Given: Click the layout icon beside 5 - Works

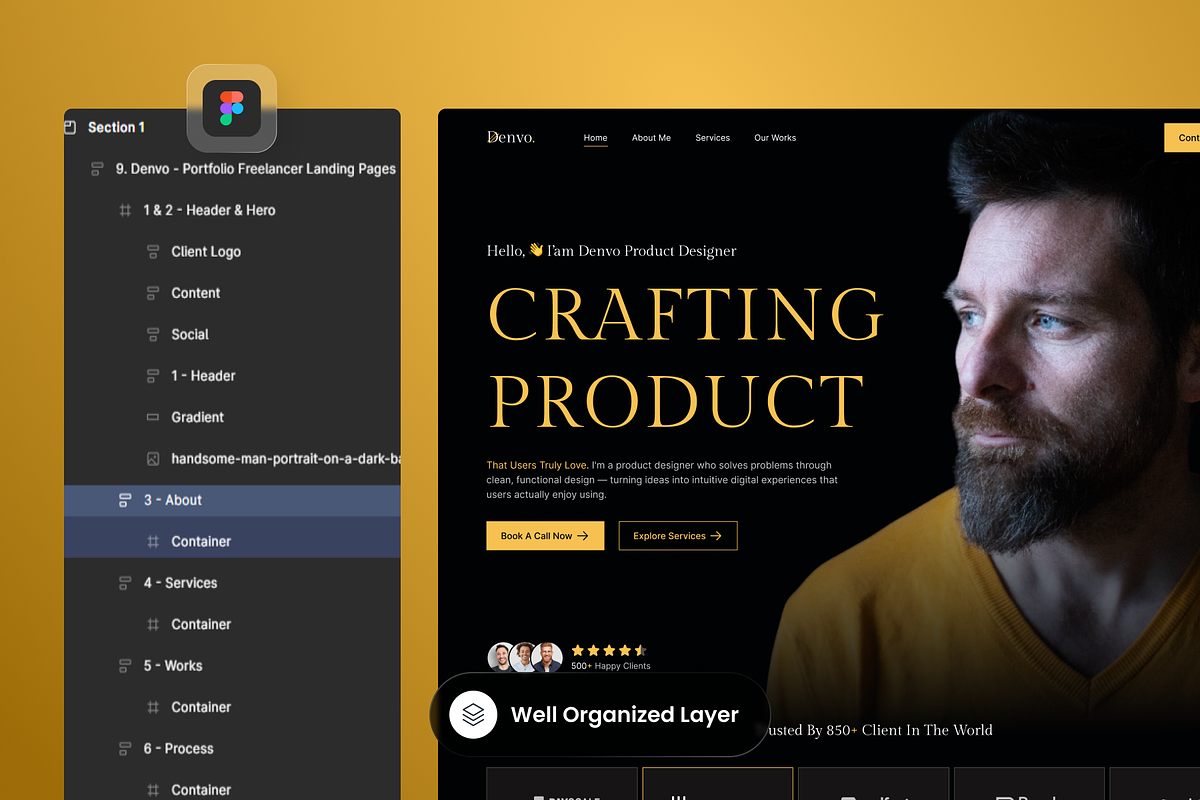Looking at the screenshot, I should 125,666.
